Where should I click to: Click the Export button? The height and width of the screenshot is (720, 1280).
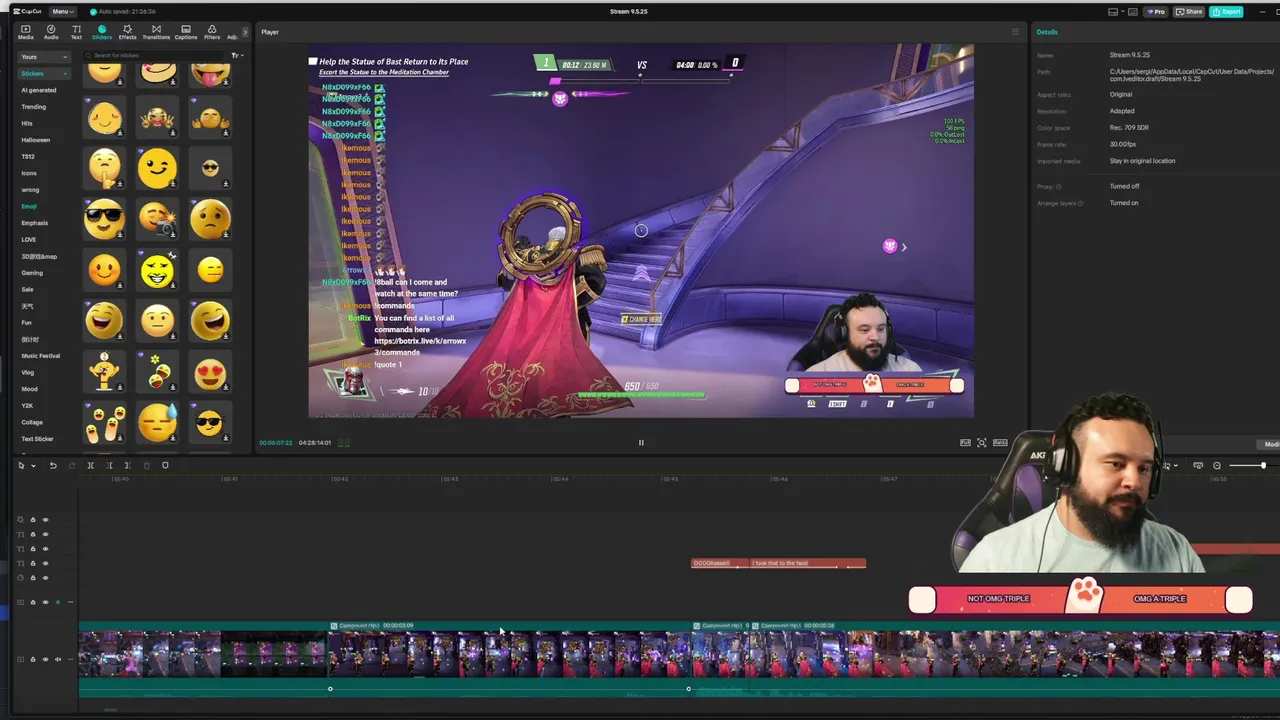coord(1226,11)
